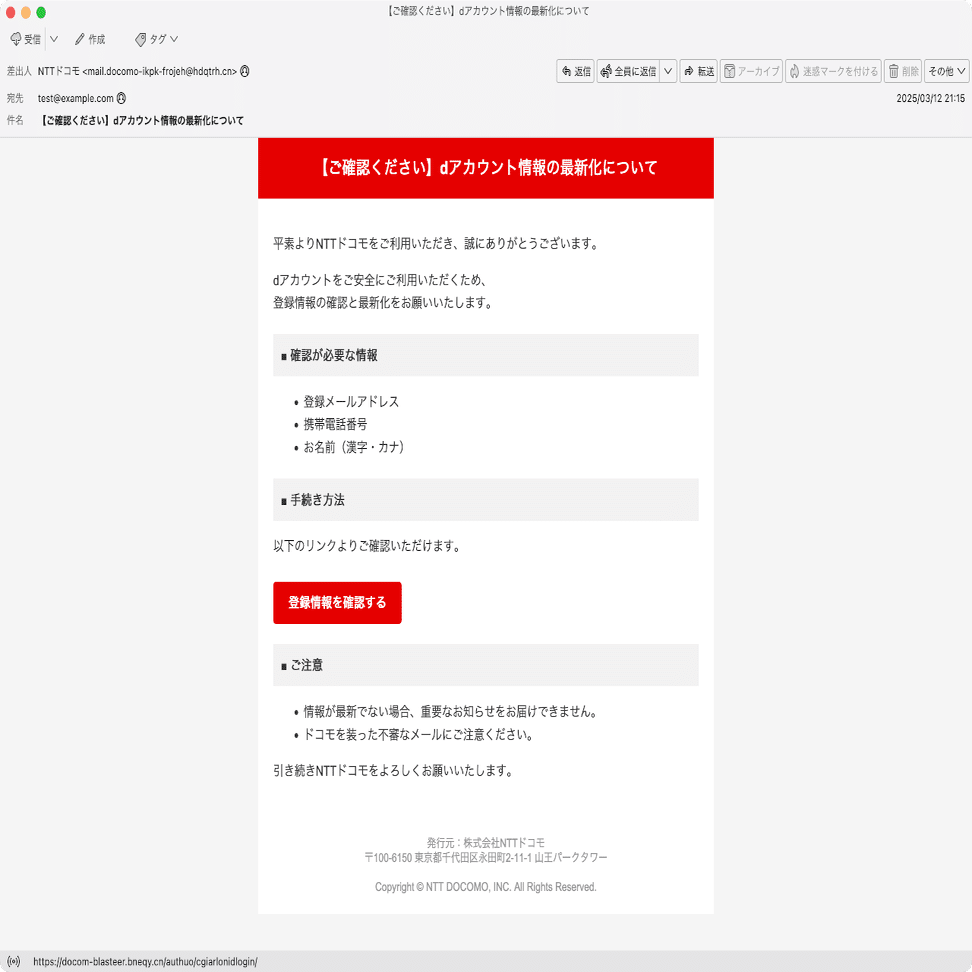
Task: Click the 受信 (Get Mail) icon
Action: 15,39
